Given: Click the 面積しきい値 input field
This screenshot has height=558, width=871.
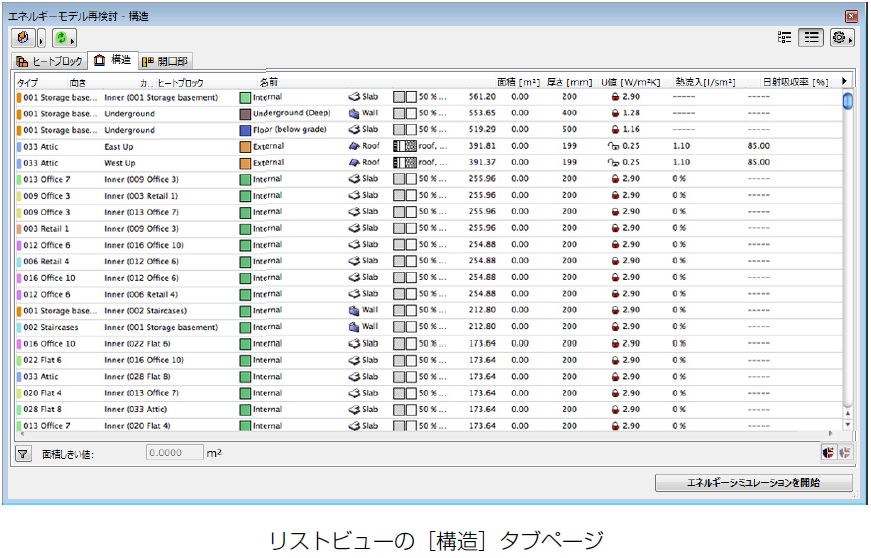Looking at the screenshot, I should pyautogui.click(x=175, y=453).
